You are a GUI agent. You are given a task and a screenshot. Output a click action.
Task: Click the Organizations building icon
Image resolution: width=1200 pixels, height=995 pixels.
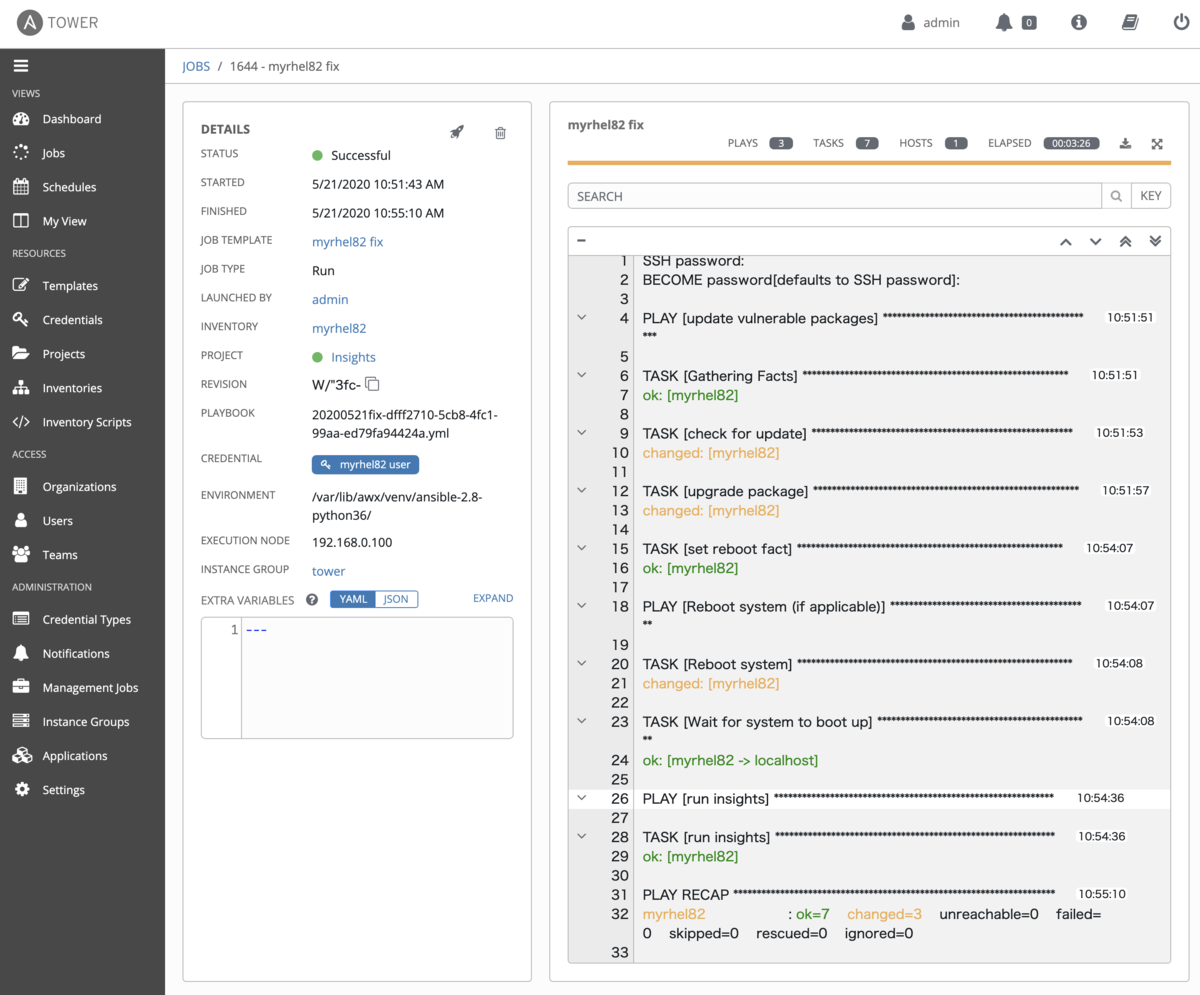click(21, 487)
